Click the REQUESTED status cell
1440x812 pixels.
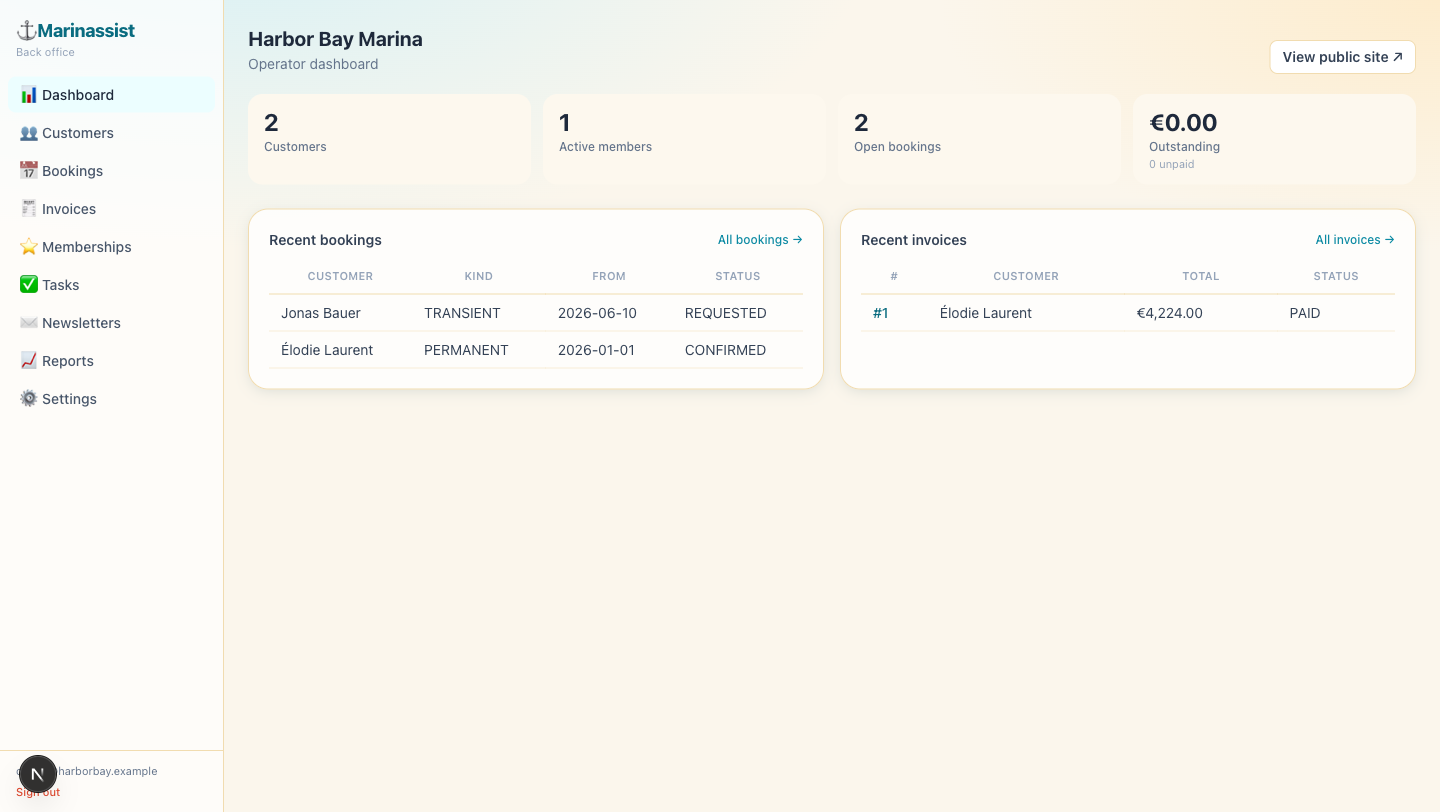click(726, 313)
